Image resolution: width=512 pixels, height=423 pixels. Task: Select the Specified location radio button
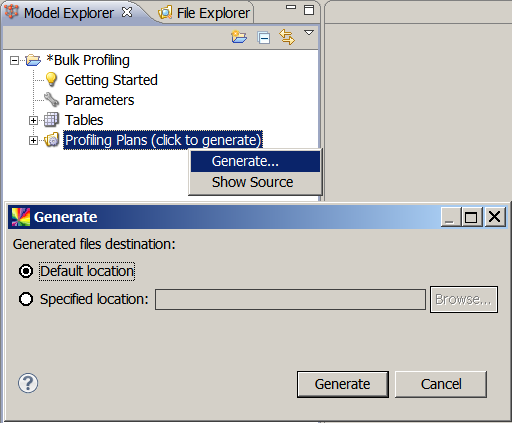click(x=26, y=299)
